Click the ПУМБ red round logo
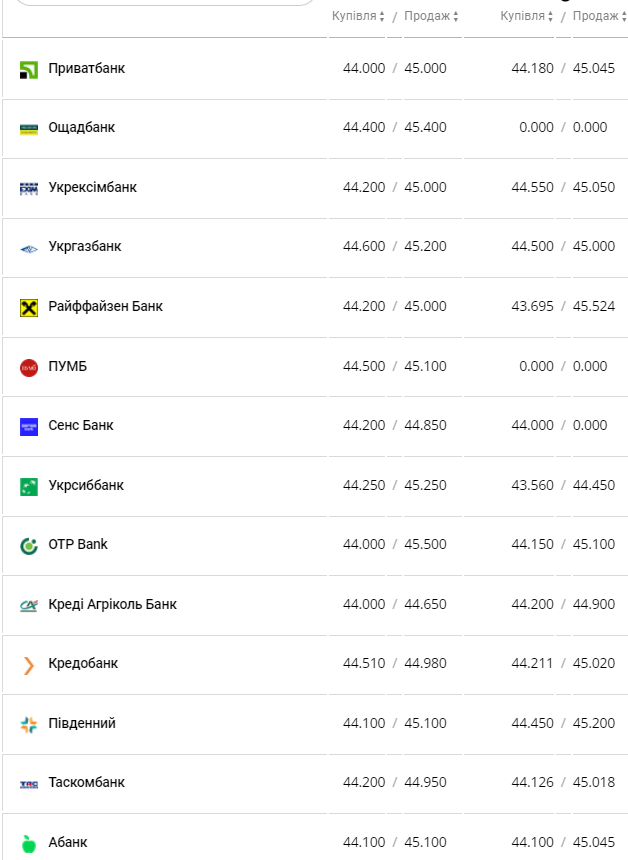 pos(28,367)
